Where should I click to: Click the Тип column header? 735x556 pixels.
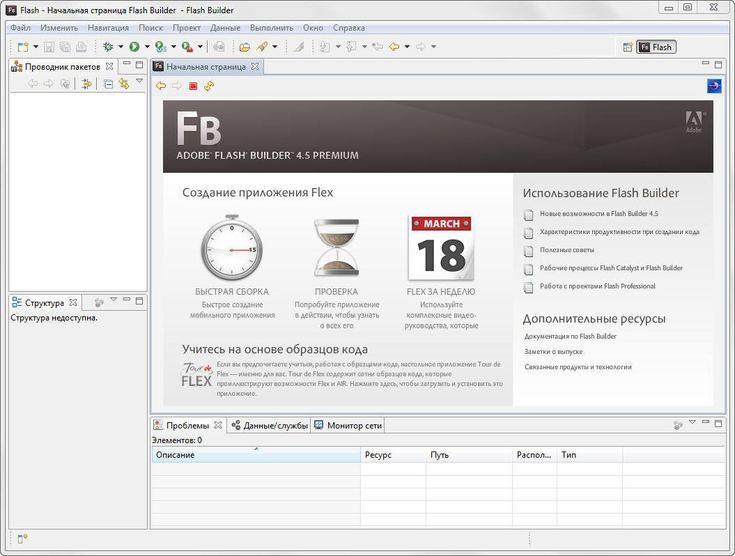590,455
